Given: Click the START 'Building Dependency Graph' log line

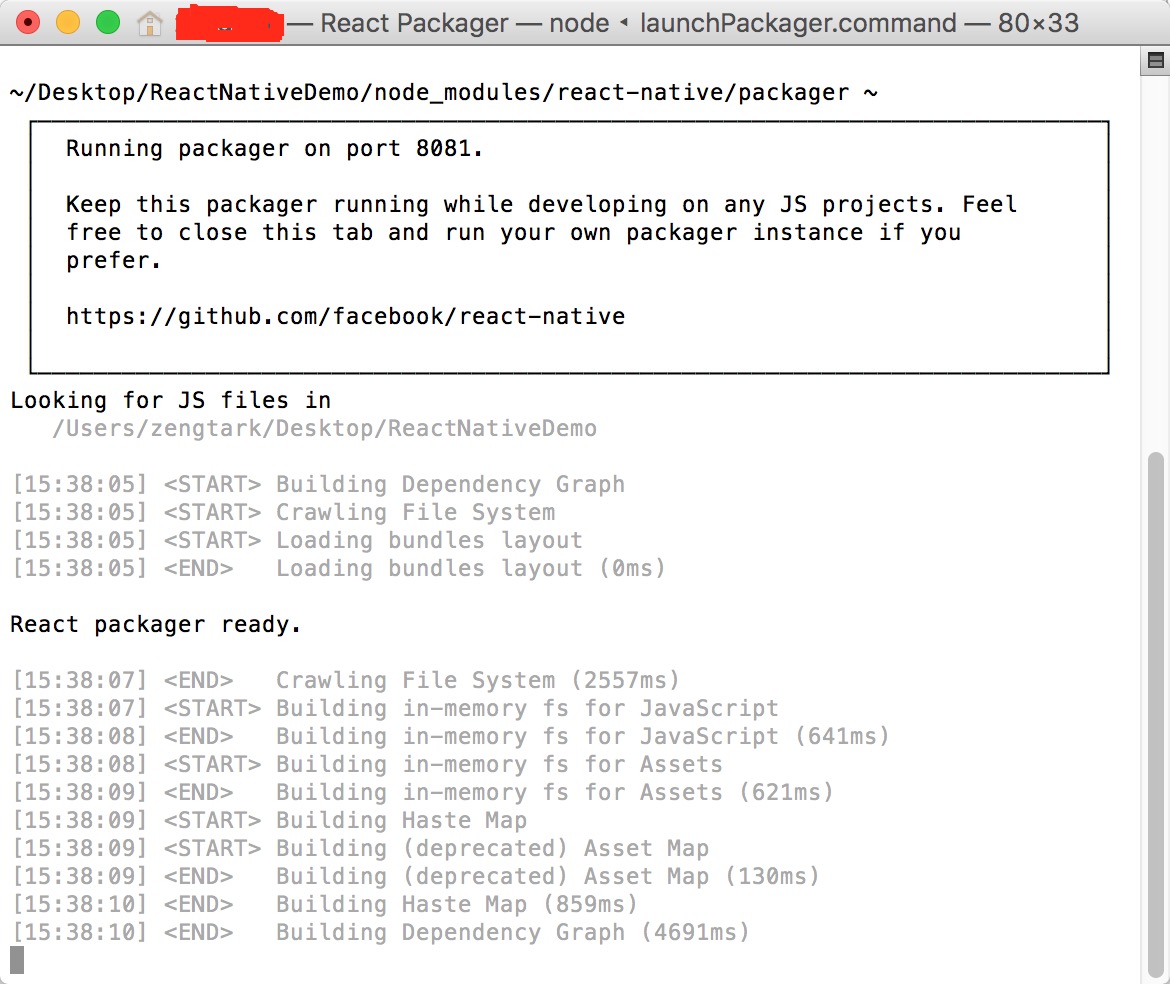Looking at the screenshot, I should pos(319,484).
